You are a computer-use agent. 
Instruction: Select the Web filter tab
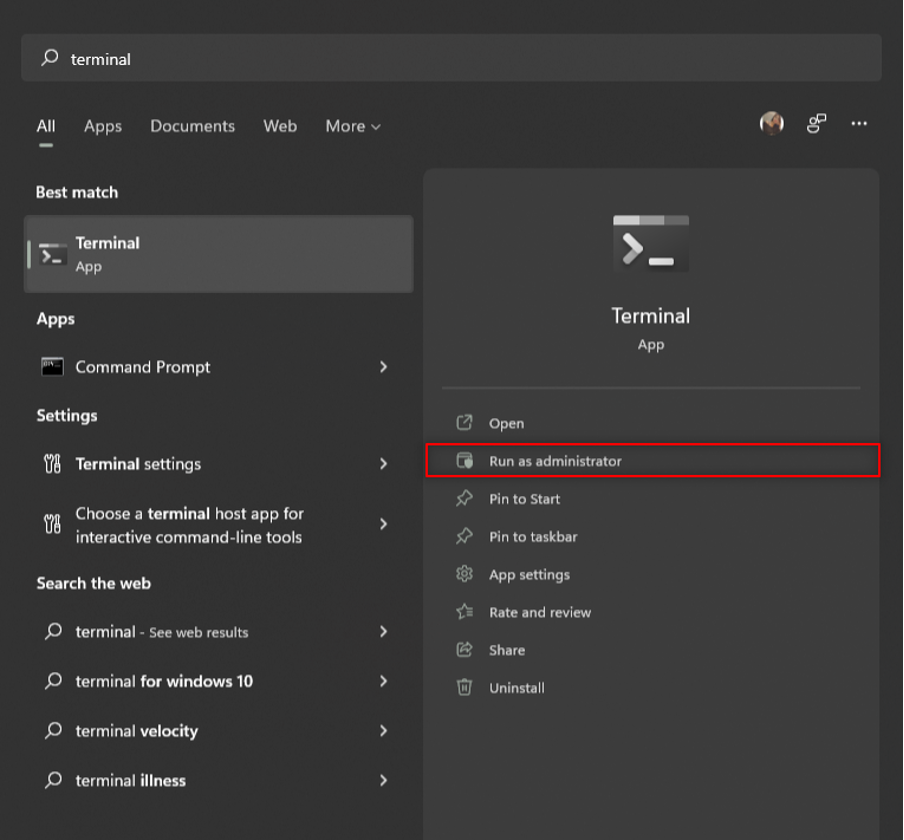(x=280, y=126)
